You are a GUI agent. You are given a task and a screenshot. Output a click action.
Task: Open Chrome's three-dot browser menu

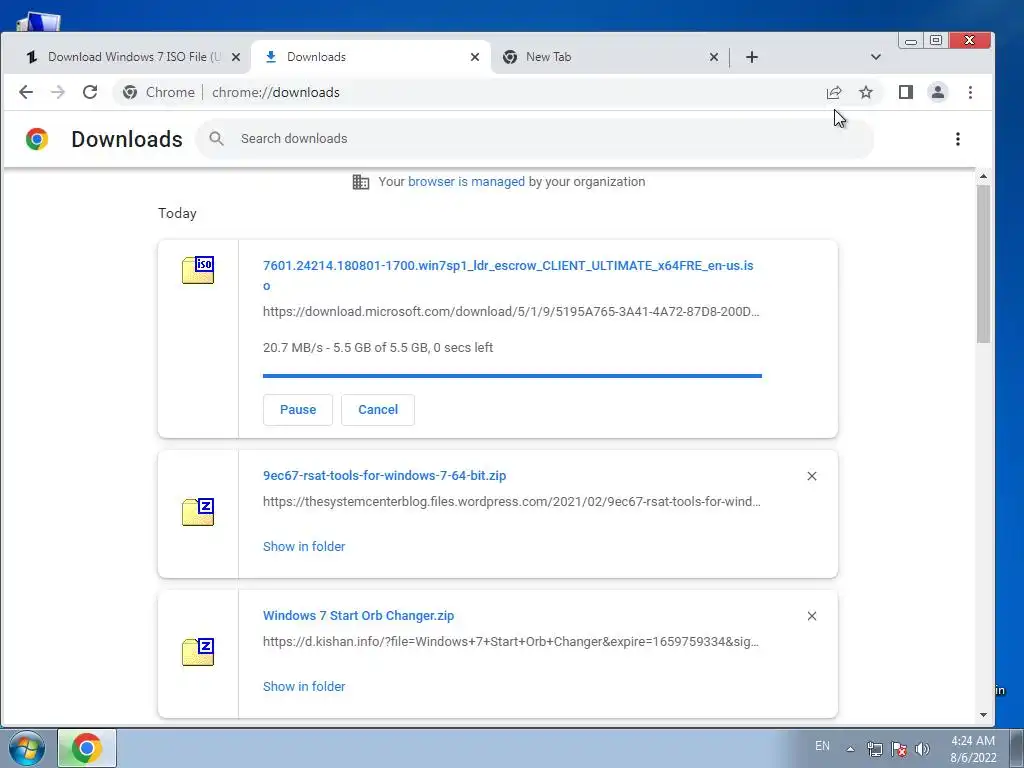click(970, 92)
